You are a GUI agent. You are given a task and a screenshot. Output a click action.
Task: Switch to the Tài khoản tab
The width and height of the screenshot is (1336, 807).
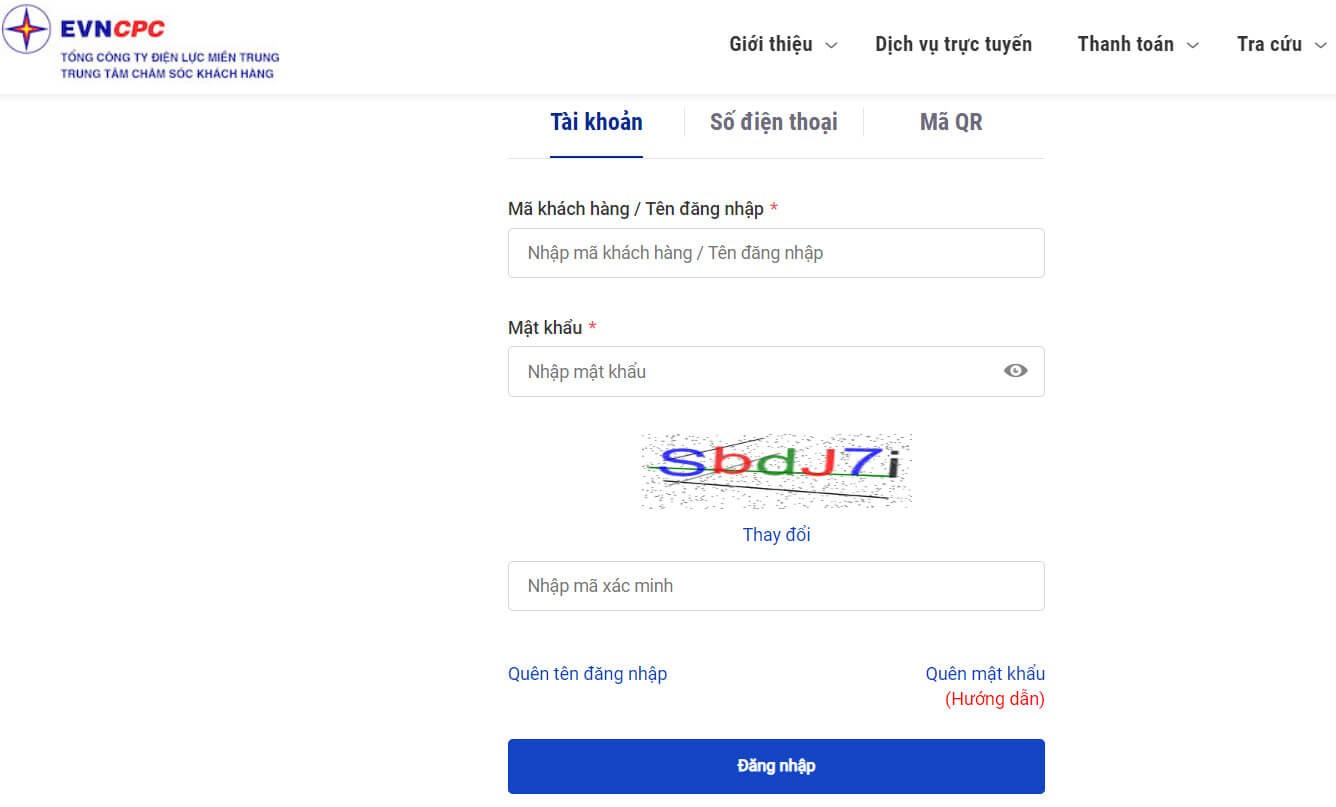tap(596, 122)
